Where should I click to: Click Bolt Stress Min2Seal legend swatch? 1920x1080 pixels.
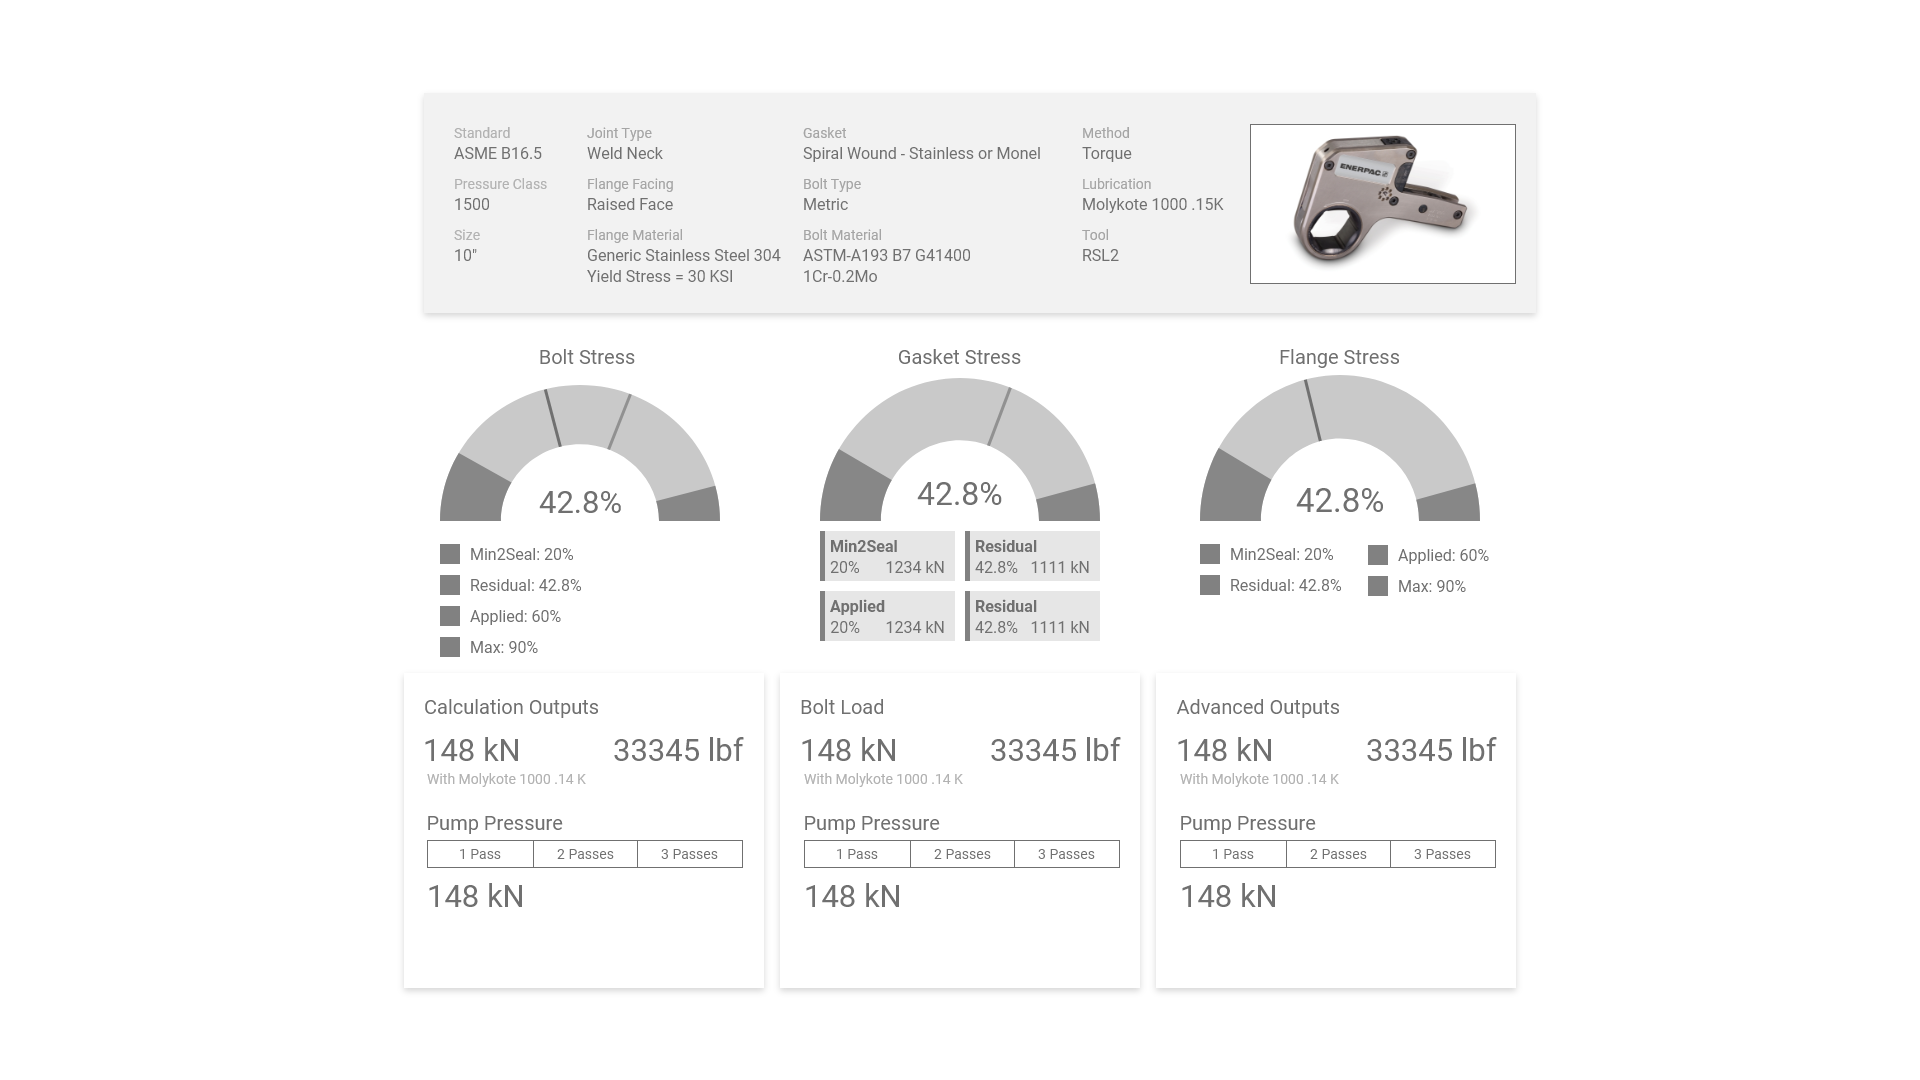tap(450, 554)
